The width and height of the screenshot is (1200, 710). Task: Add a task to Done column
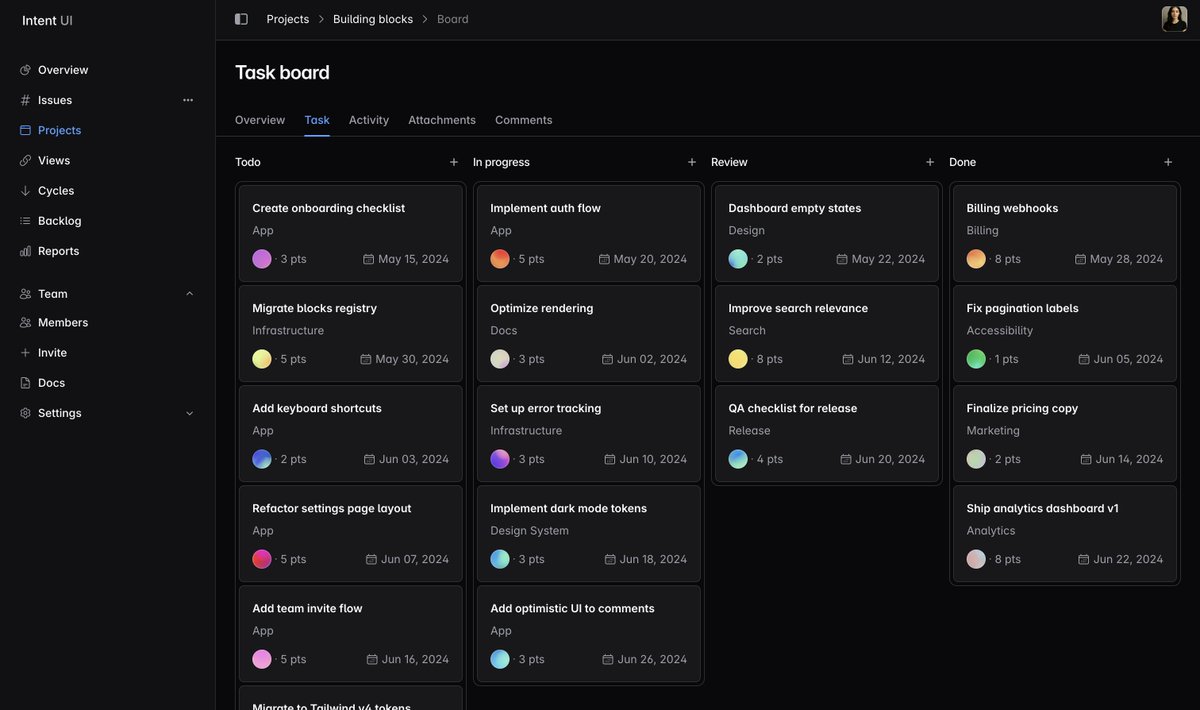click(1168, 162)
